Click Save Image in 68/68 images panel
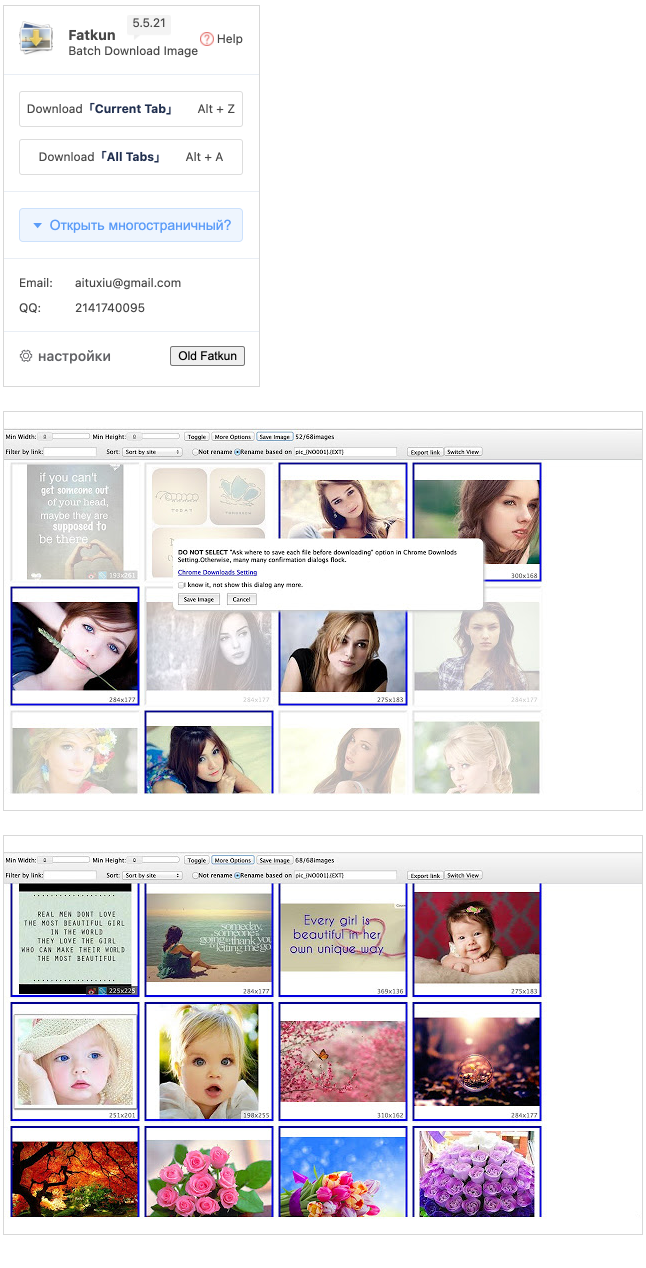Screen dimensions: 646x1268 tap(274, 860)
